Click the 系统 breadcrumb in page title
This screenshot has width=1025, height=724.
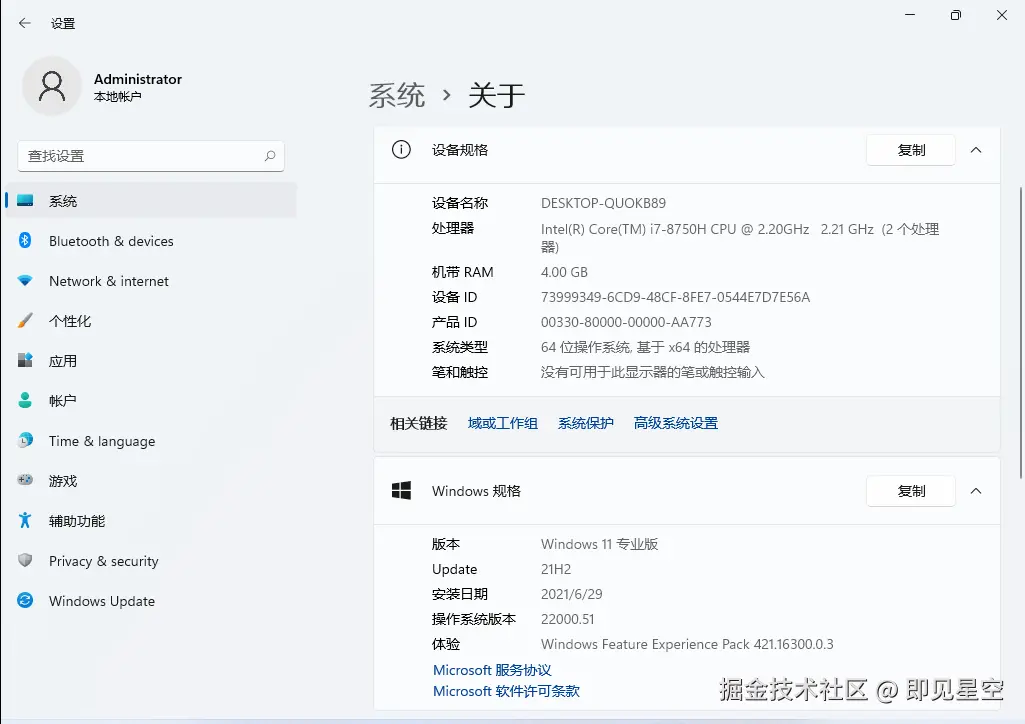pyautogui.click(x=397, y=95)
